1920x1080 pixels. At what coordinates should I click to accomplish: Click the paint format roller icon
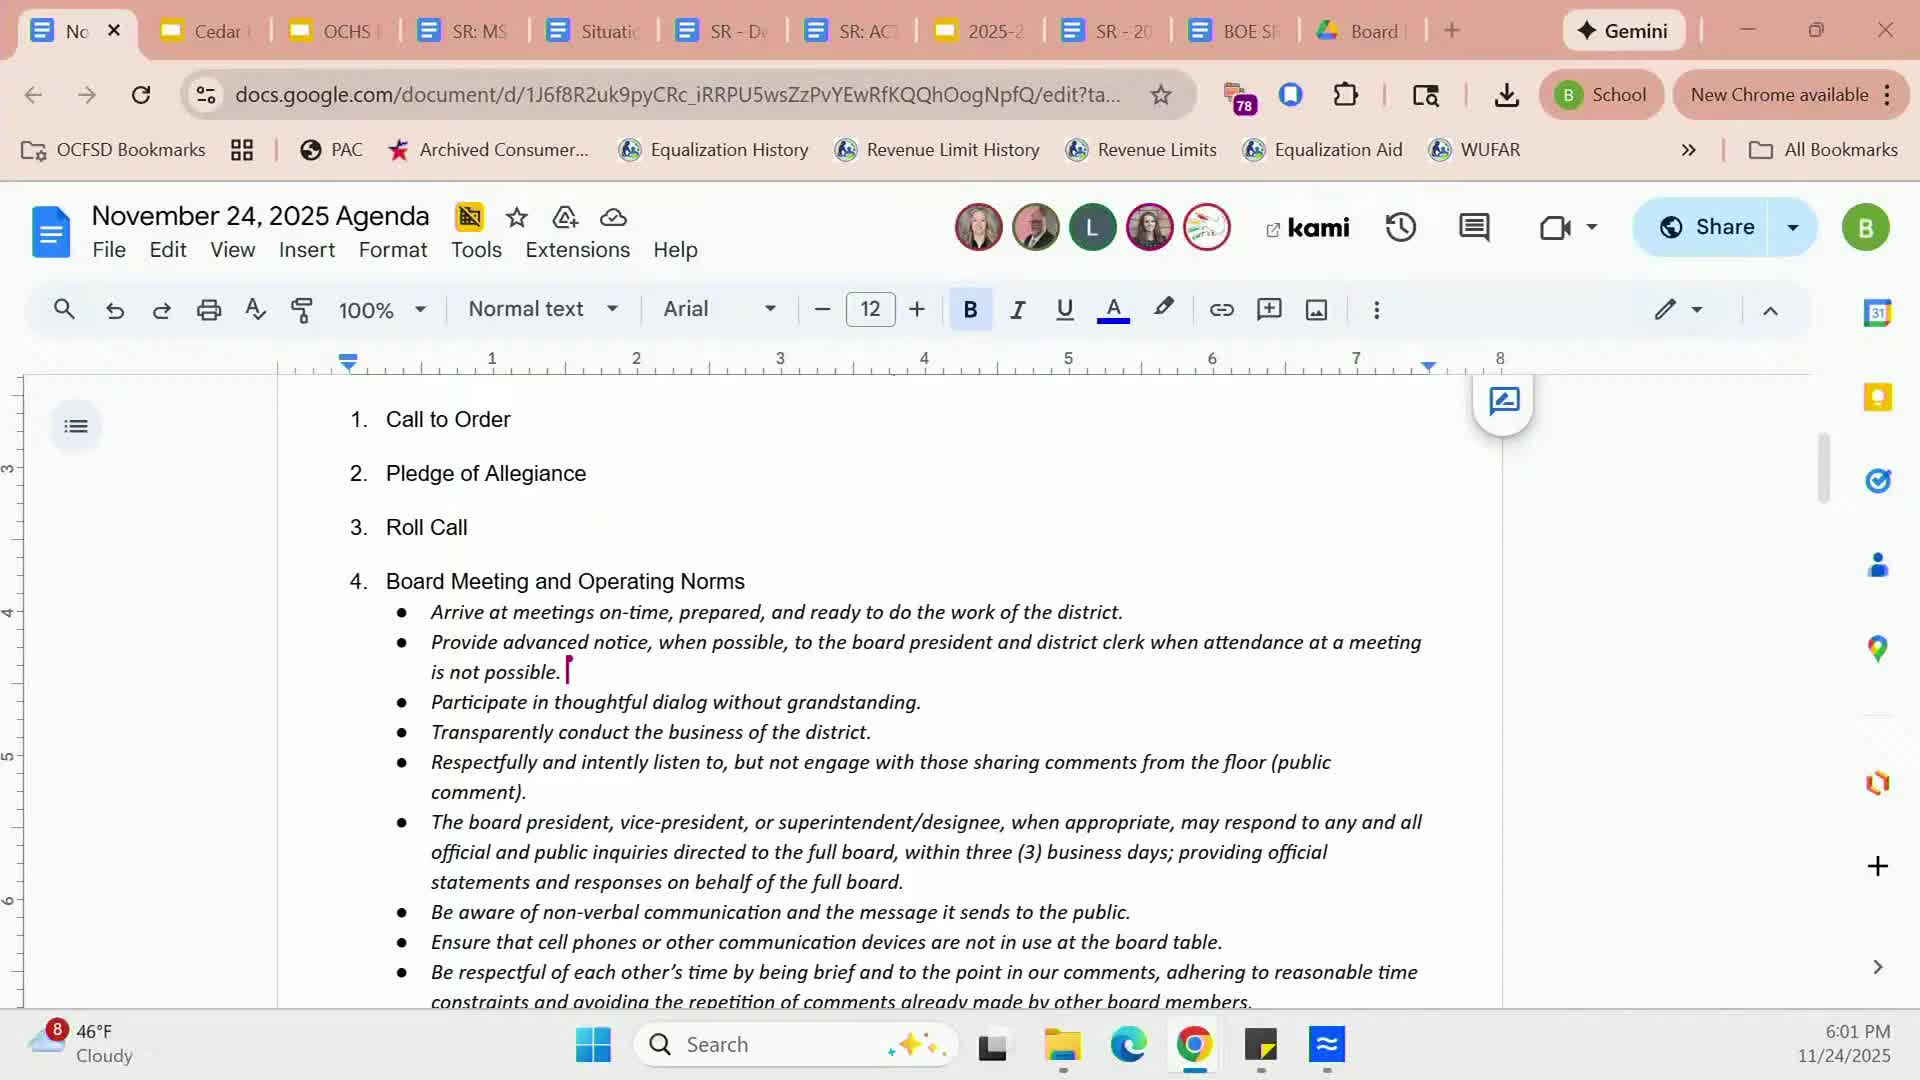[x=301, y=310]
